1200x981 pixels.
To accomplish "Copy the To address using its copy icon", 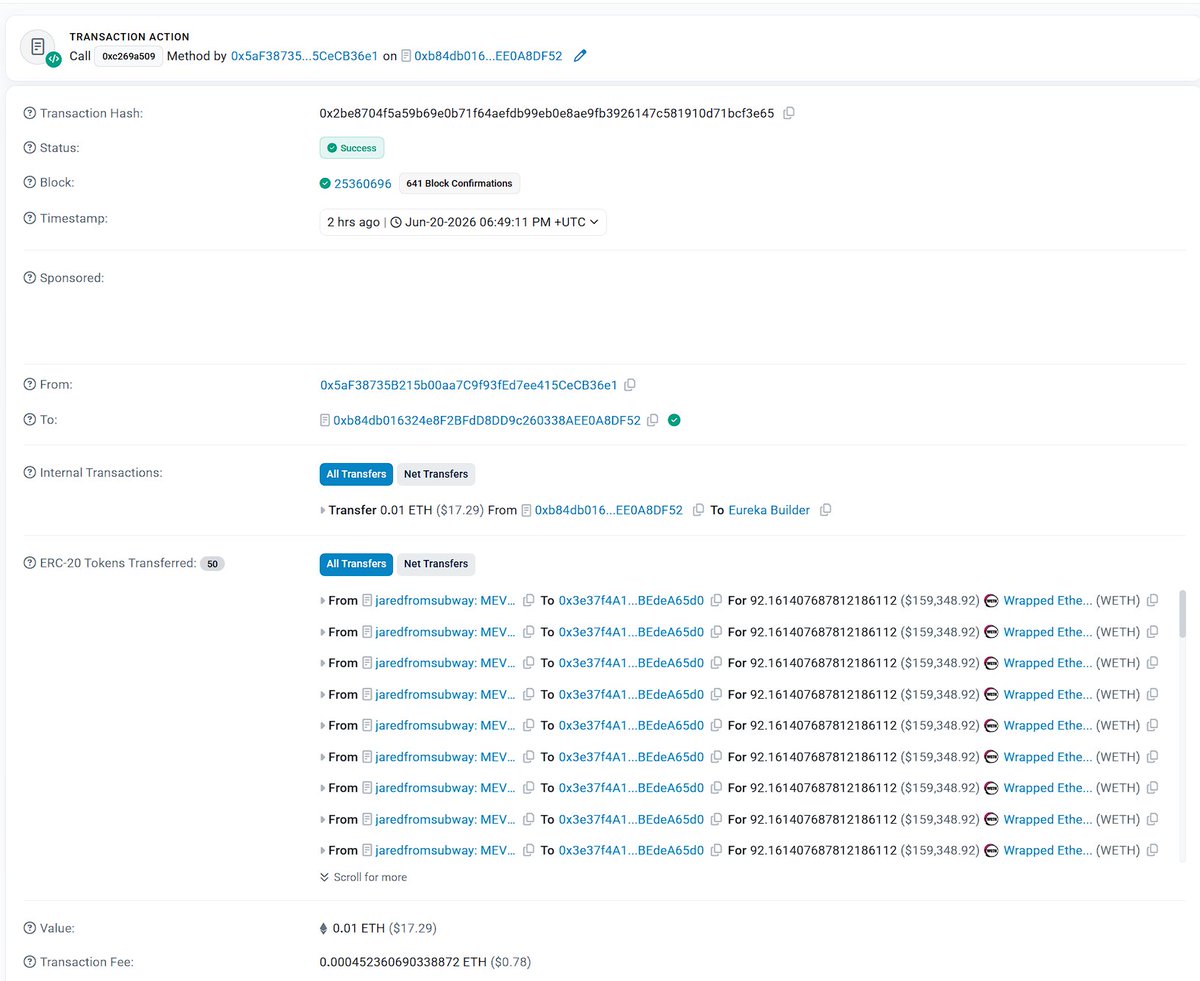I will (653, 420).
